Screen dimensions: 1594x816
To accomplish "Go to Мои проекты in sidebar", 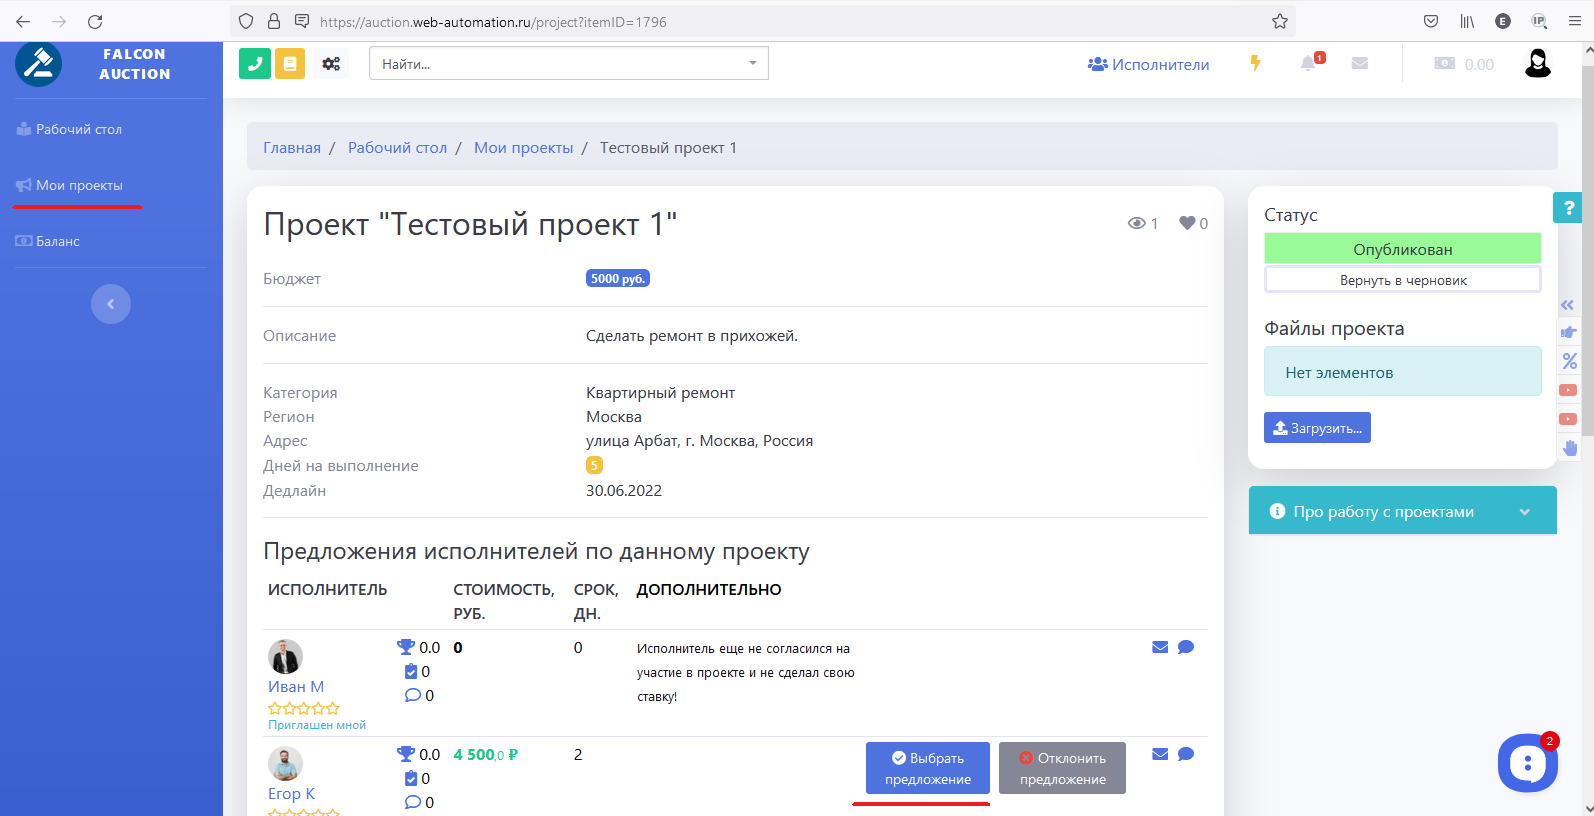I will coord(79,185).
